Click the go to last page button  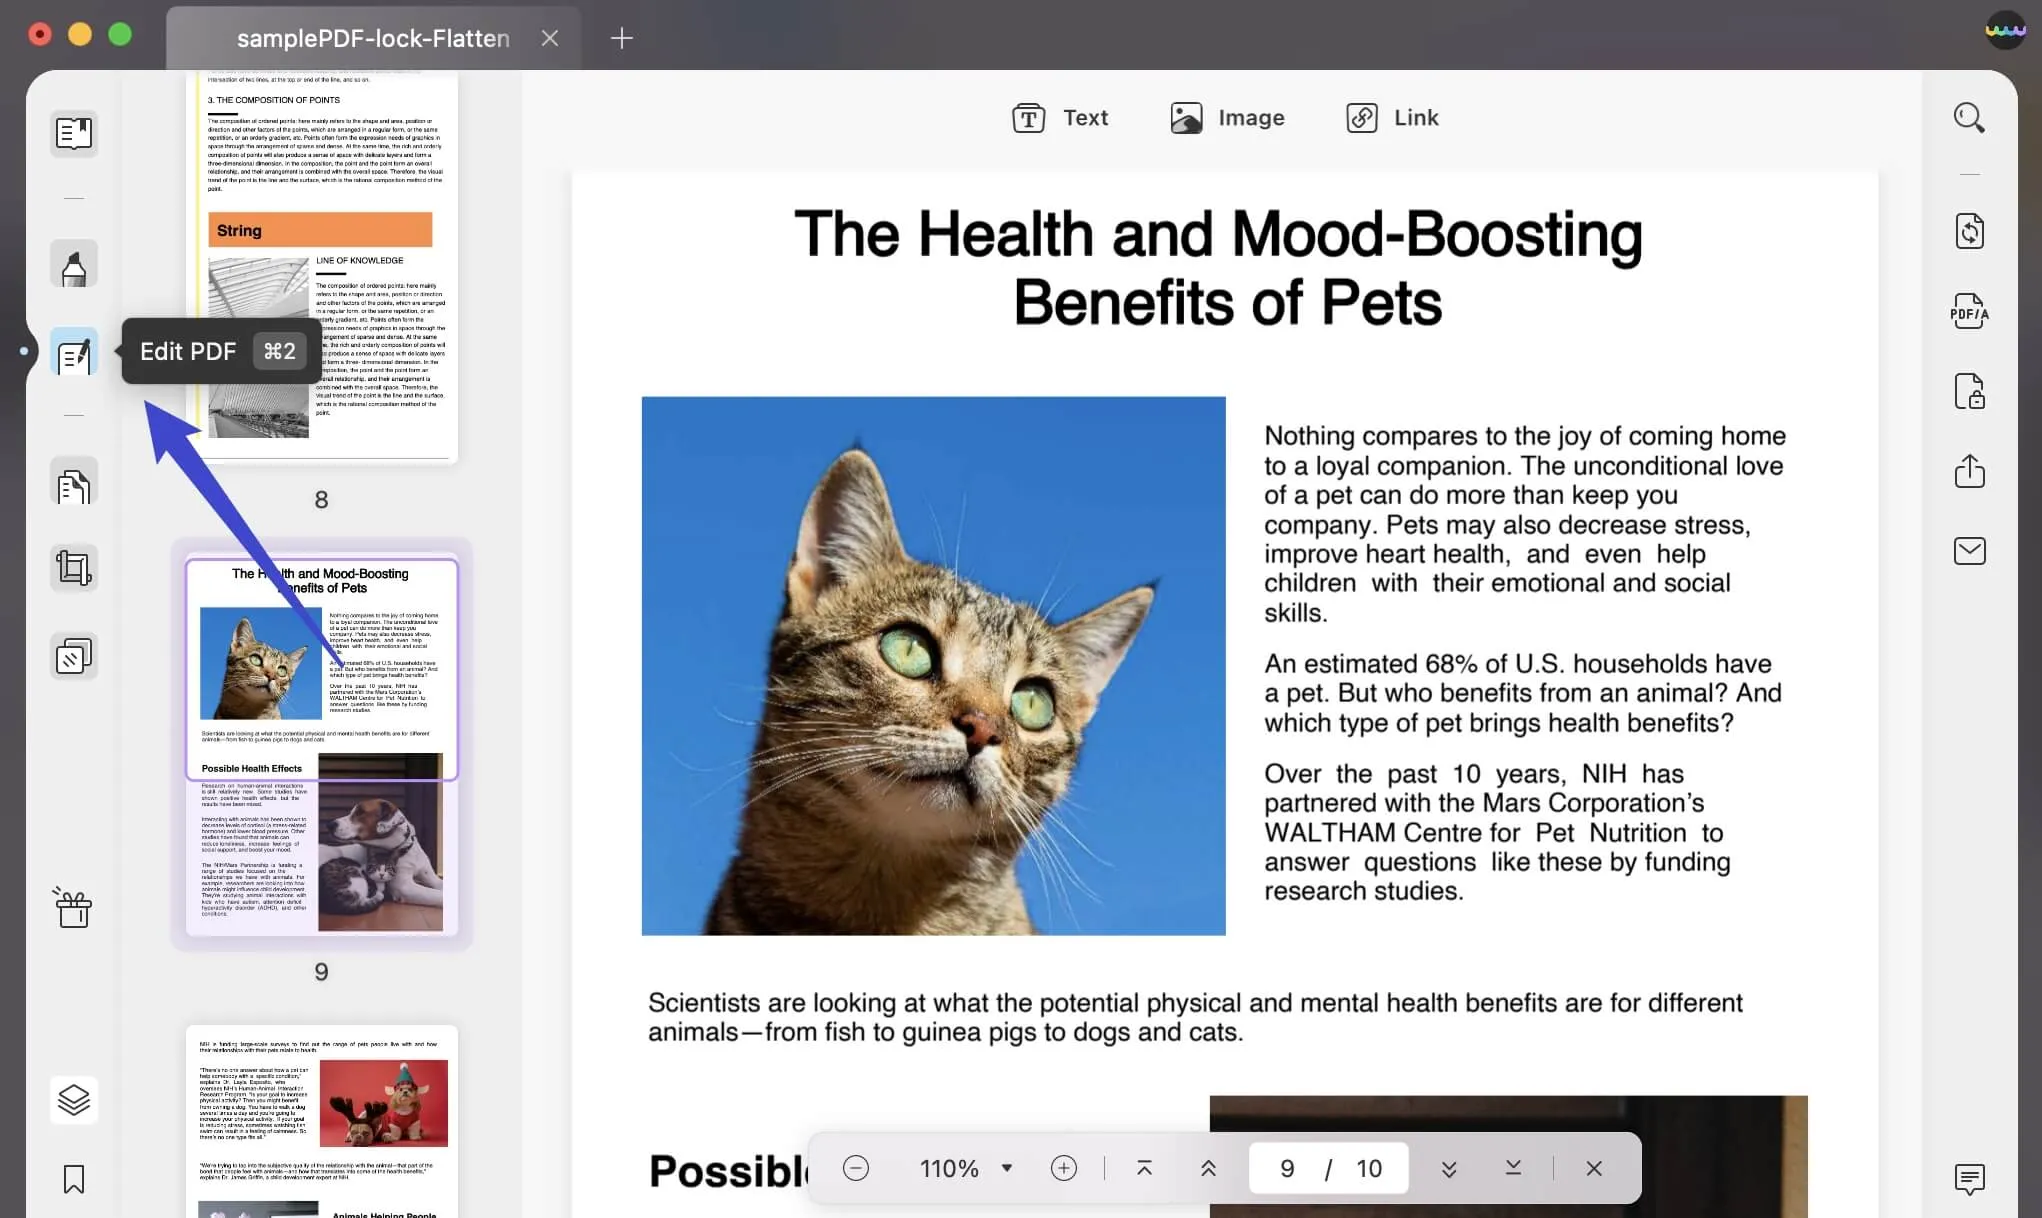click(x=1513, y=1169)
